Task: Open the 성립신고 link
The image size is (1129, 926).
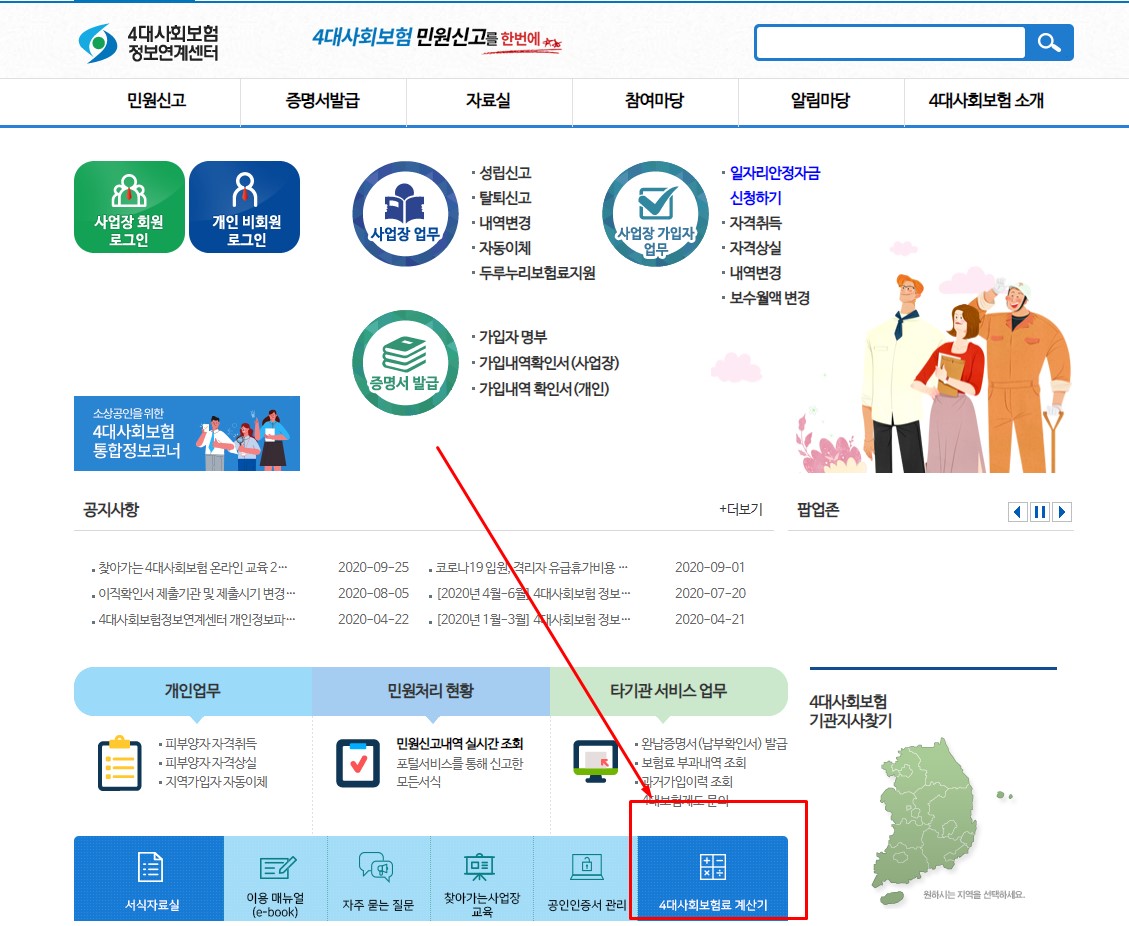Action: (505, 173)
